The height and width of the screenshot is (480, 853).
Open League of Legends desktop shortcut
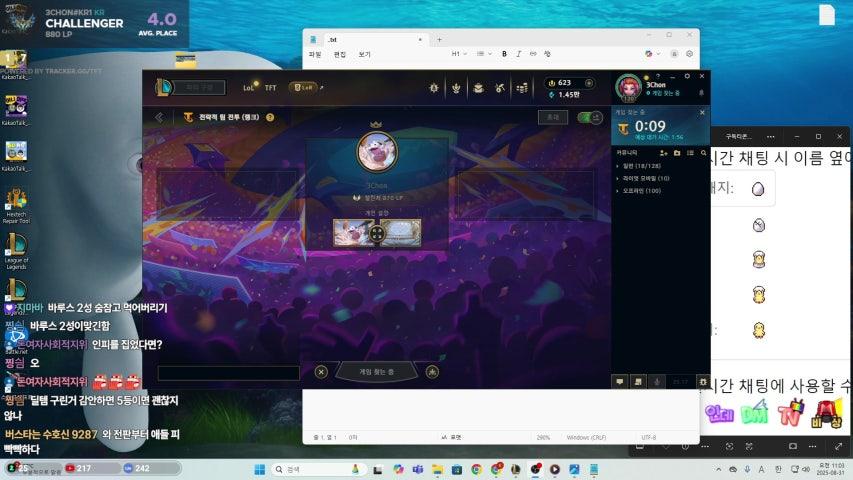pyautogui.click(x=16, y=251)
